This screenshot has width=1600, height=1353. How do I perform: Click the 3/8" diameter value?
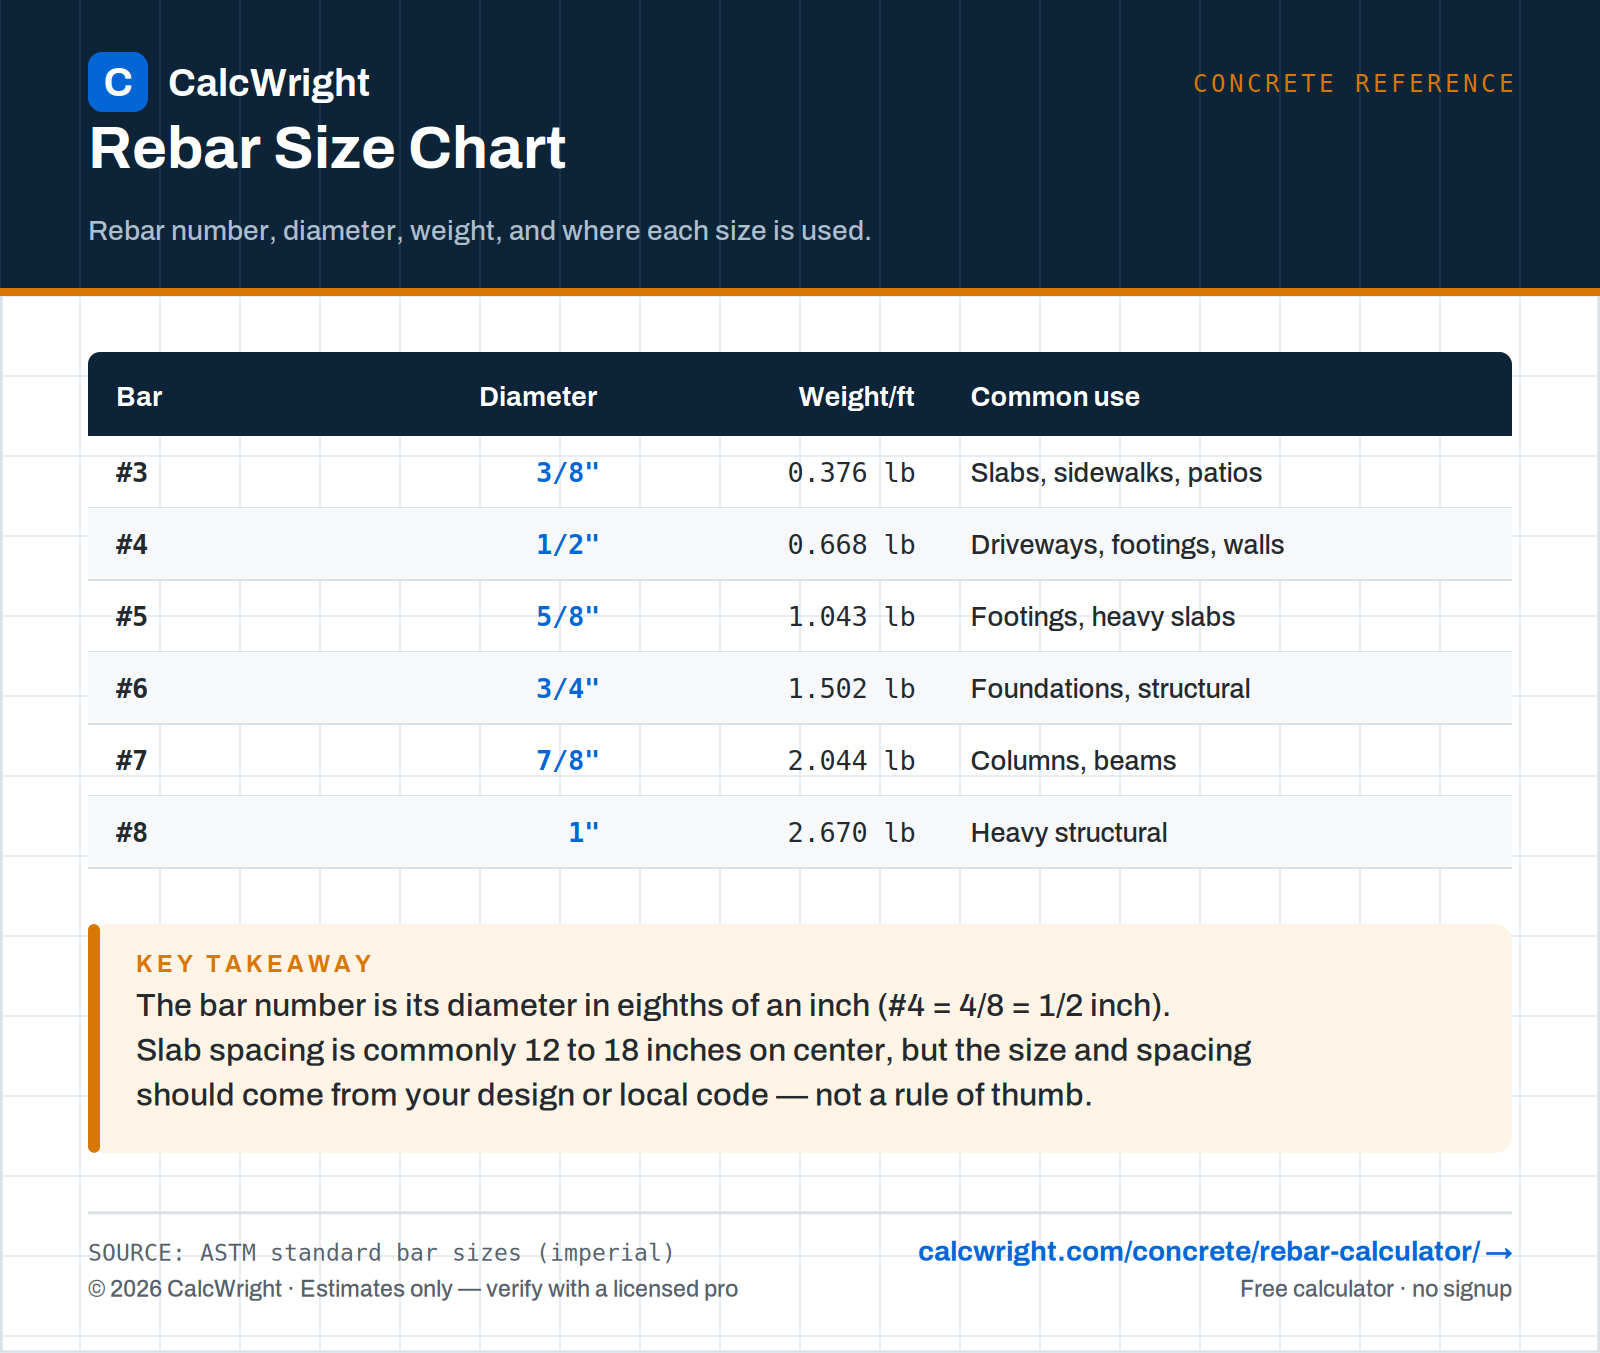(x=567, y=472)
